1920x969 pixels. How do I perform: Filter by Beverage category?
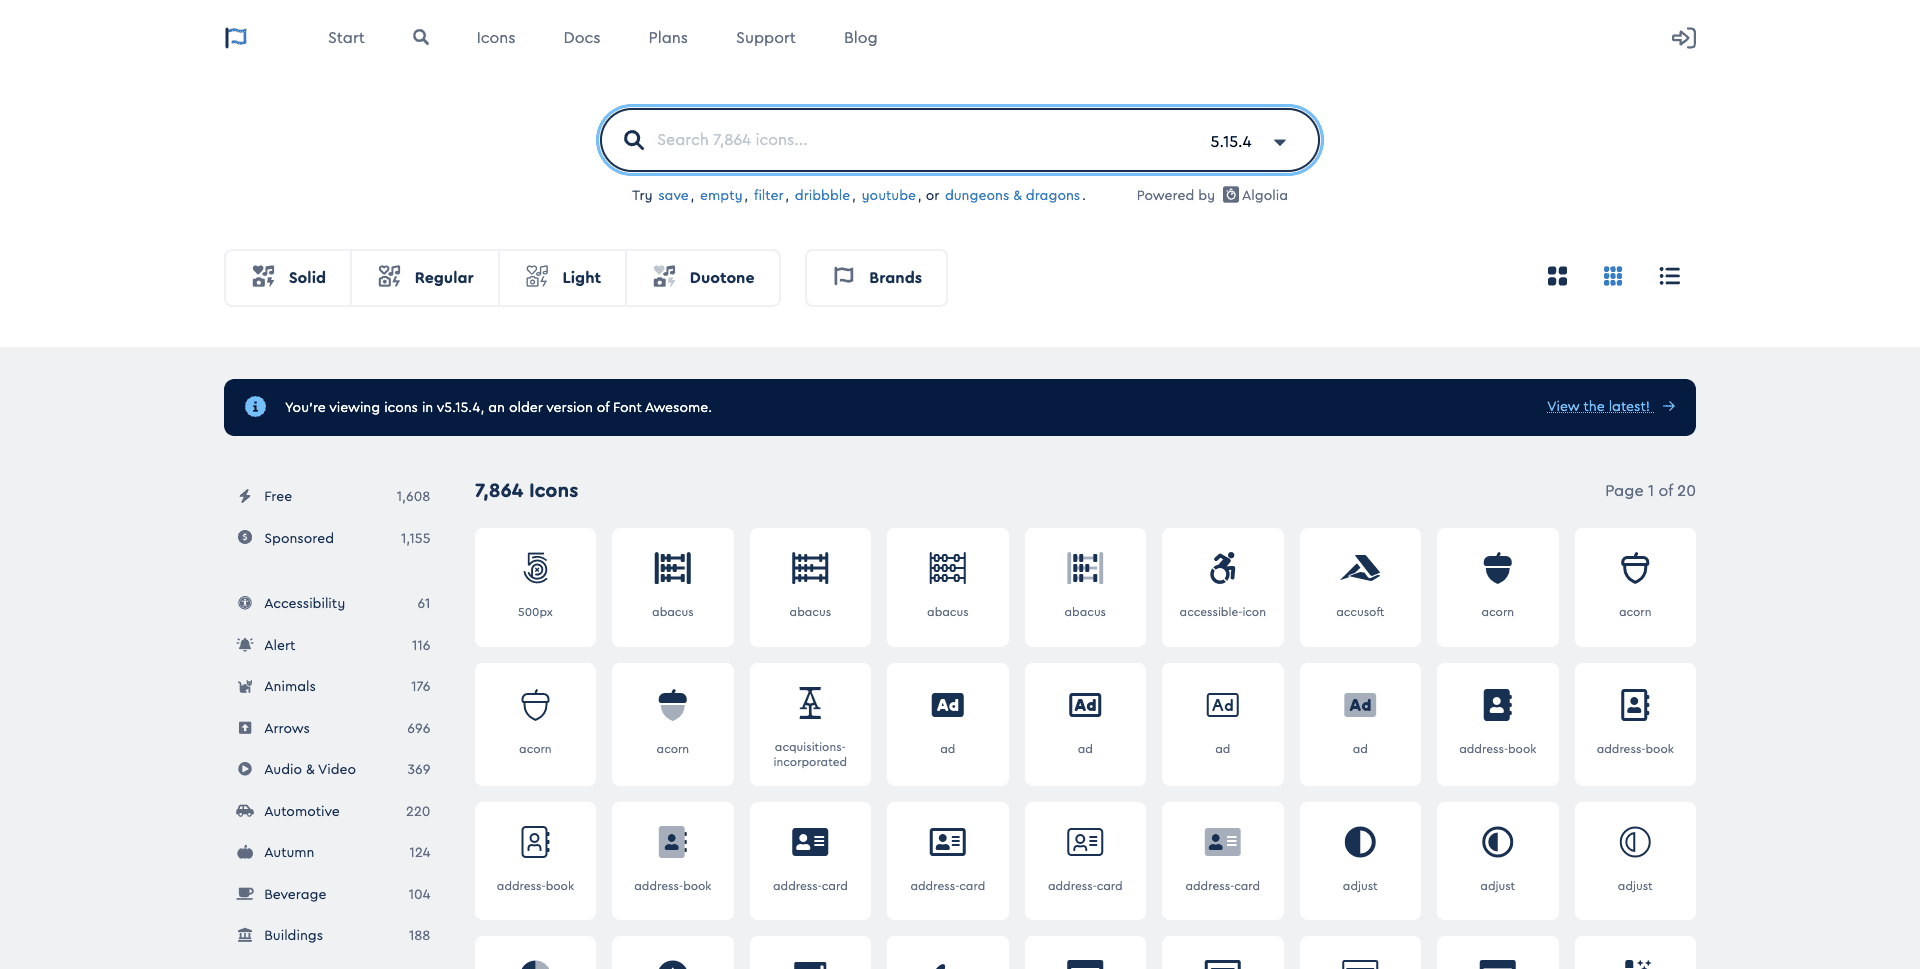click(x=333, y=894)
